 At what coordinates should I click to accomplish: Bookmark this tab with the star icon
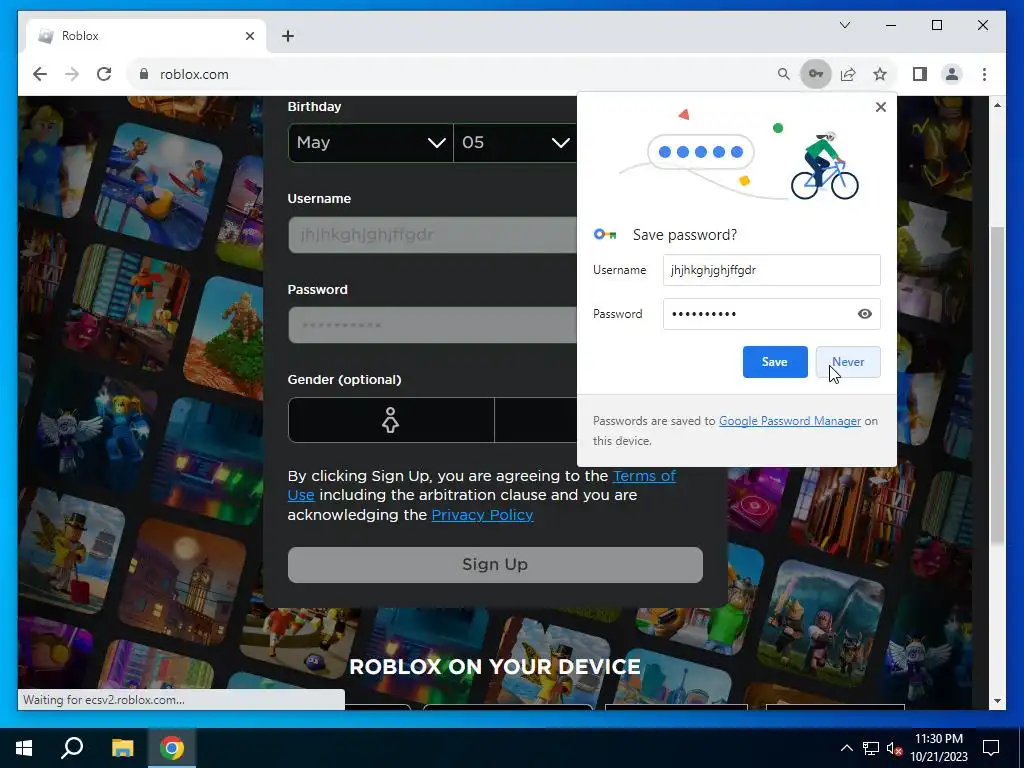pos(880,74)
